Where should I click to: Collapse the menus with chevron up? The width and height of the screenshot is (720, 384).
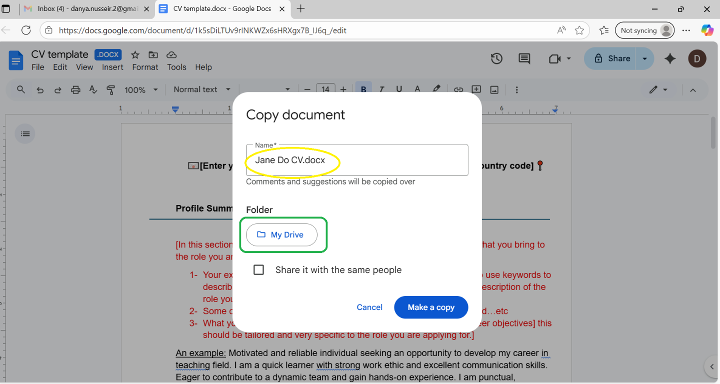pyautogui.click(x=693, y=90)
